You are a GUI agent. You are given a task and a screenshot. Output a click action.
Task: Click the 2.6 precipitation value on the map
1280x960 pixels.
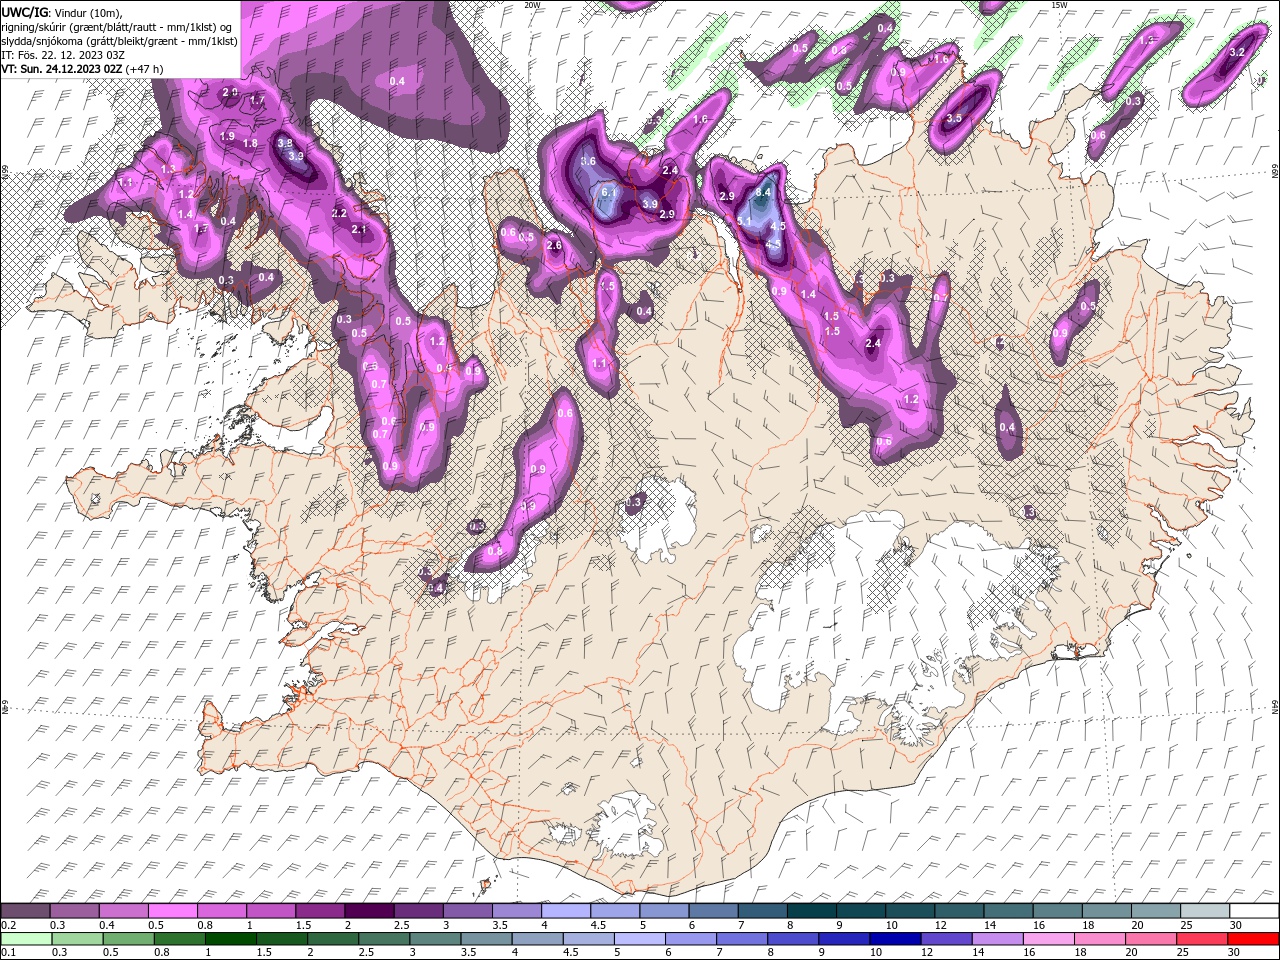point(554,245)
